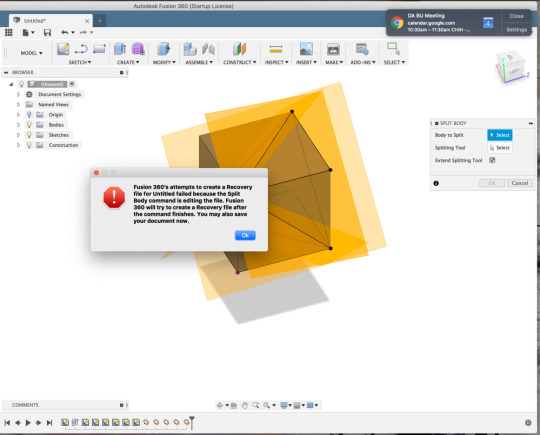Viewport: 540px width, 435px height.
Task: Open the INSPECT menu
Action: point(276,62)
